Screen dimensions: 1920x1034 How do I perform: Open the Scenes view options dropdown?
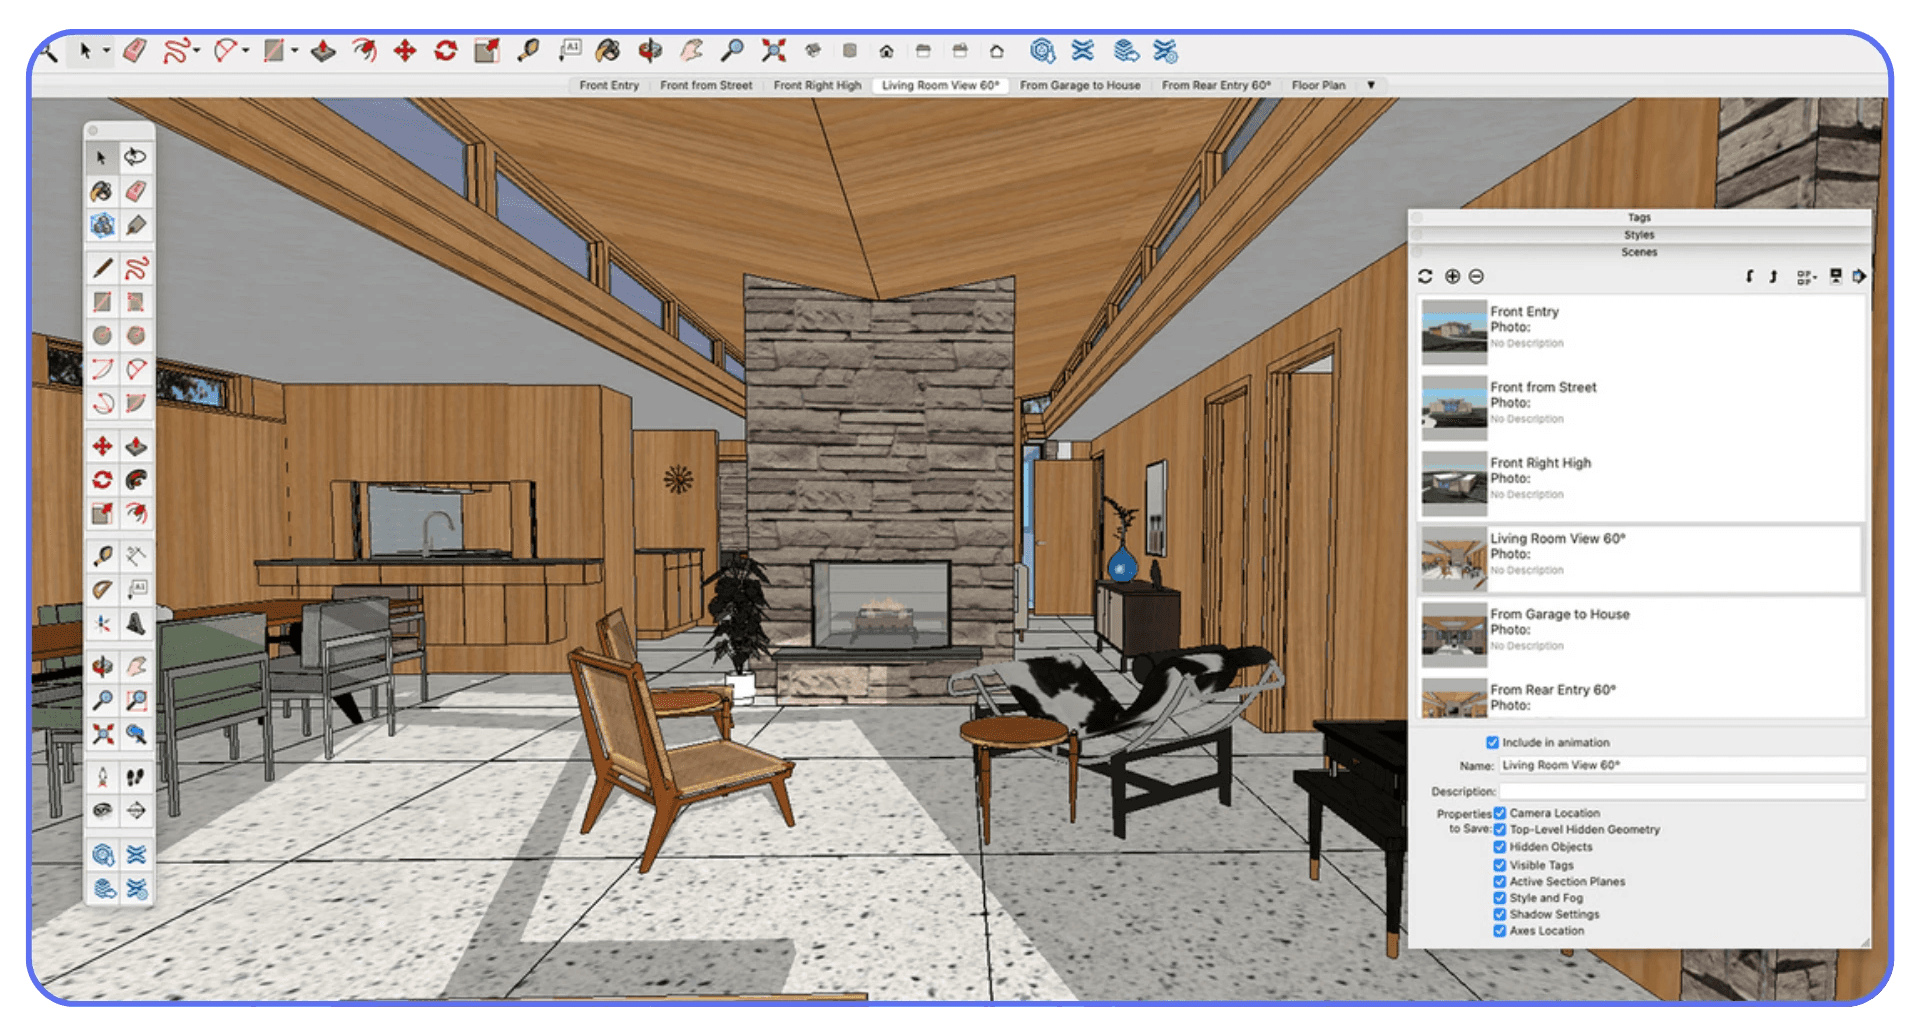1805,277
